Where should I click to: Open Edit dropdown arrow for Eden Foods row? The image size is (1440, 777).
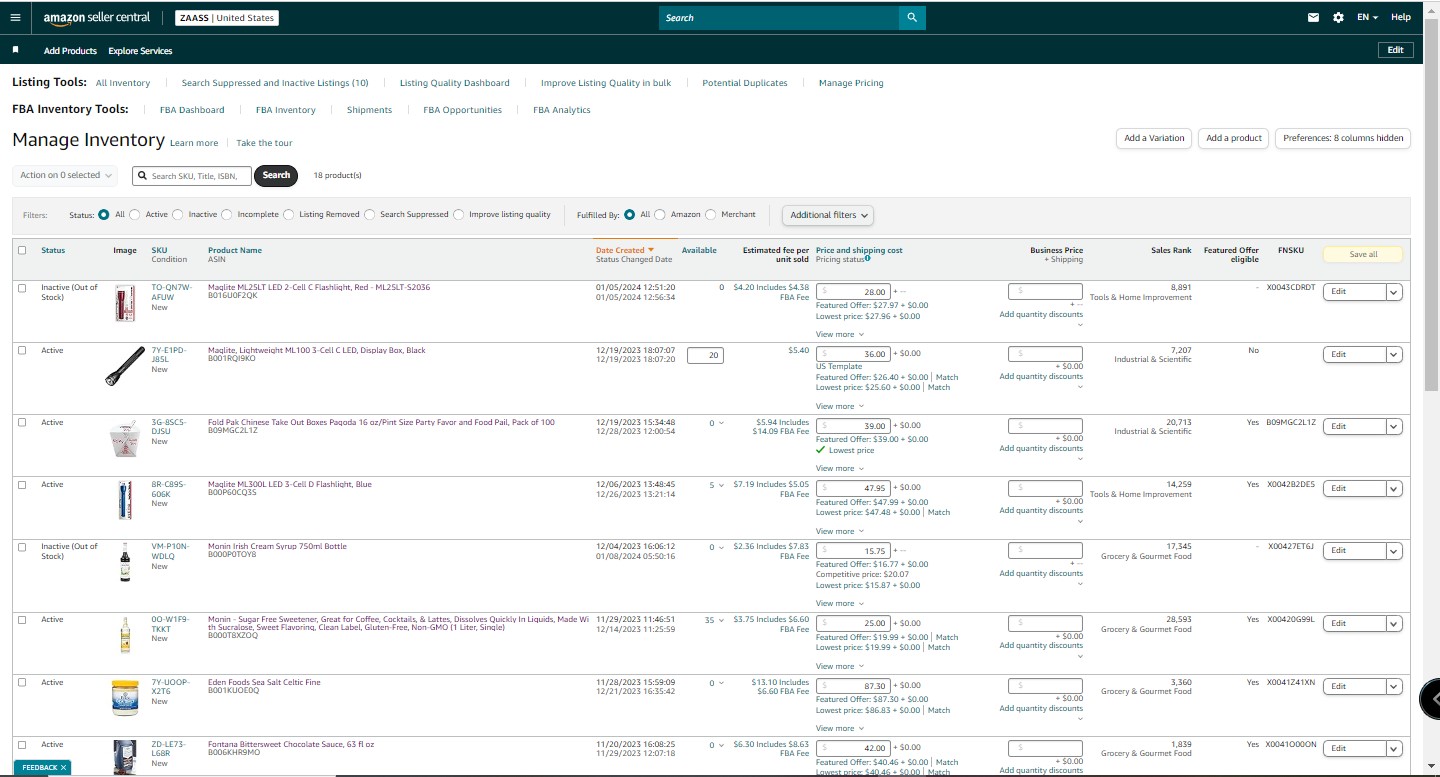click(1394, 686)
